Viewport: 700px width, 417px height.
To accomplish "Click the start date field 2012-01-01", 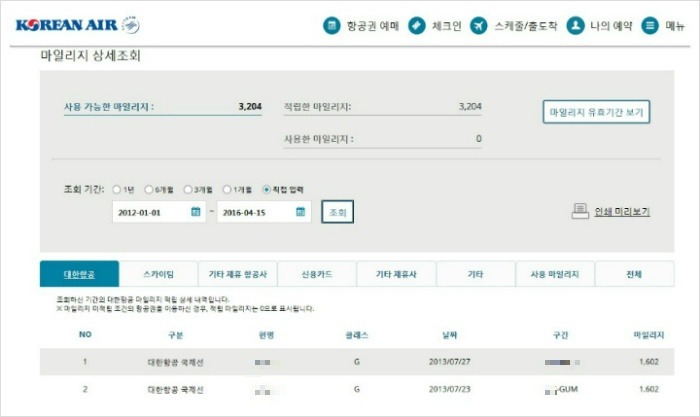I will tap(159, 212).
